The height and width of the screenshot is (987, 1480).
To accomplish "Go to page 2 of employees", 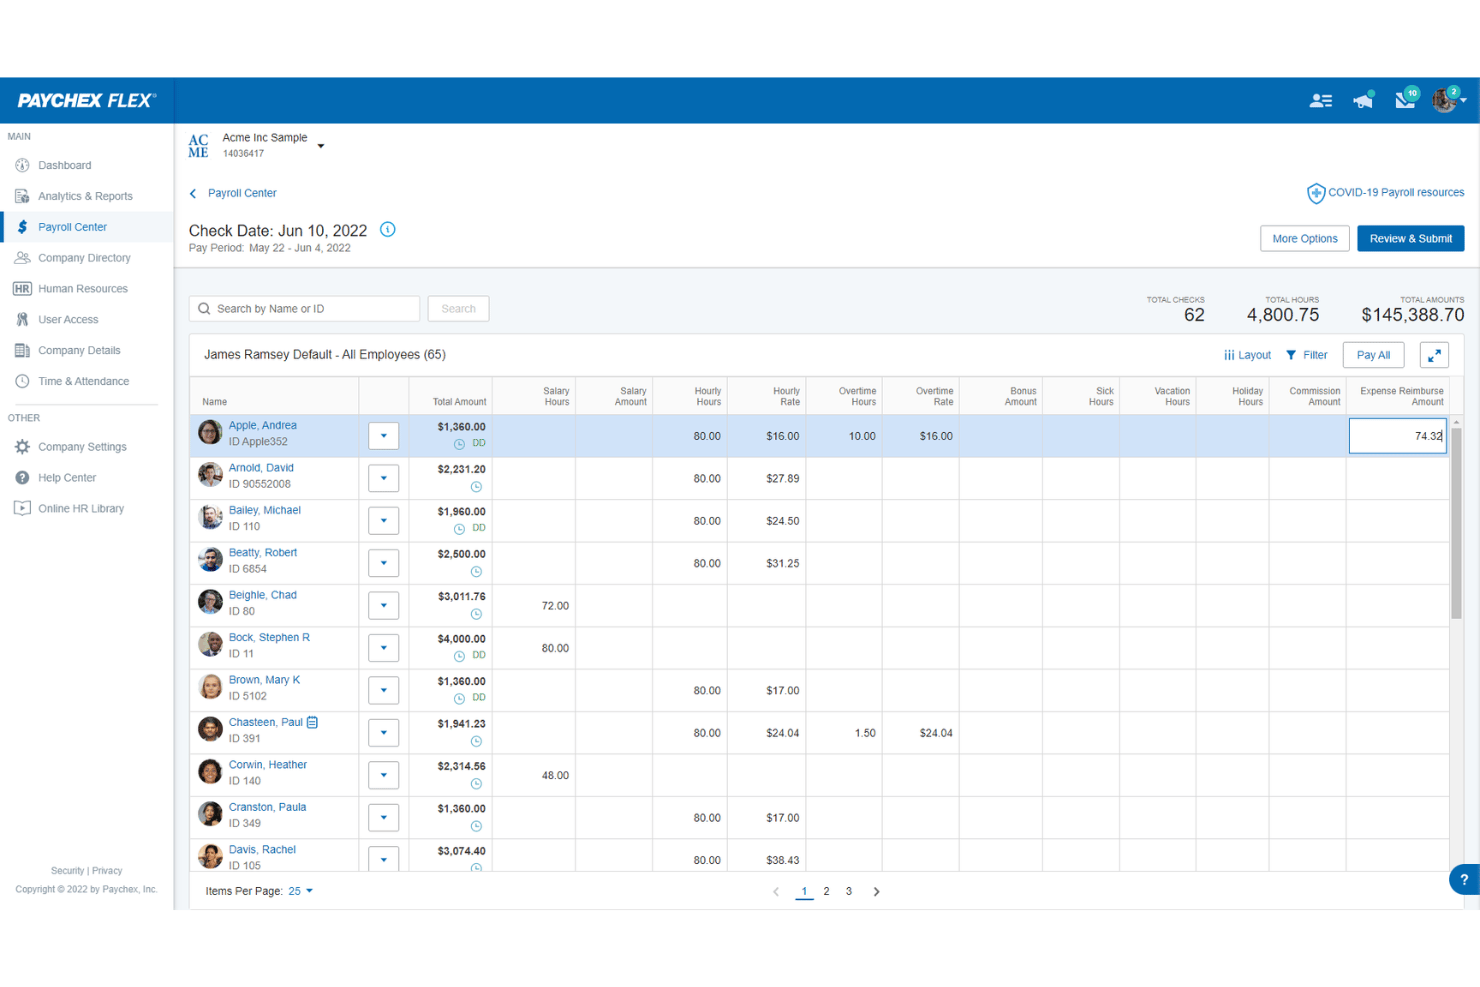I will pyautogui.click(x=826, y=891).
